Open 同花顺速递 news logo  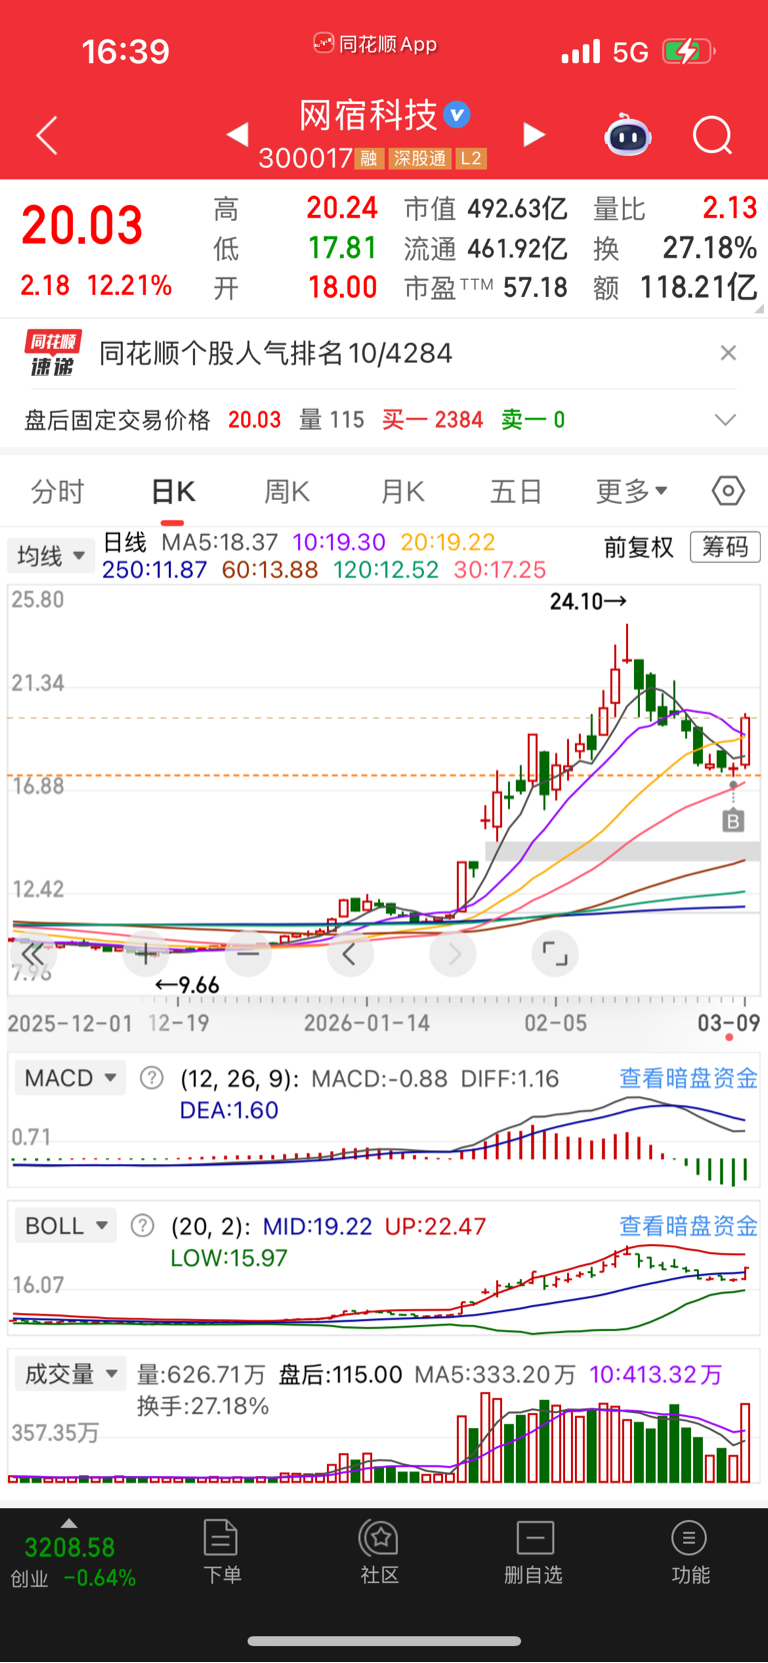click(x=52, y=353)
